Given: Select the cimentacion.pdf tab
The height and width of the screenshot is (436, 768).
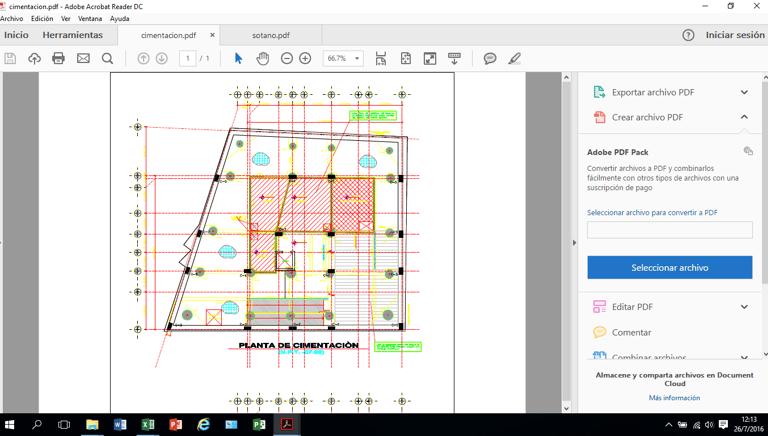Looking at the screenshot, I should pos(168,35).
